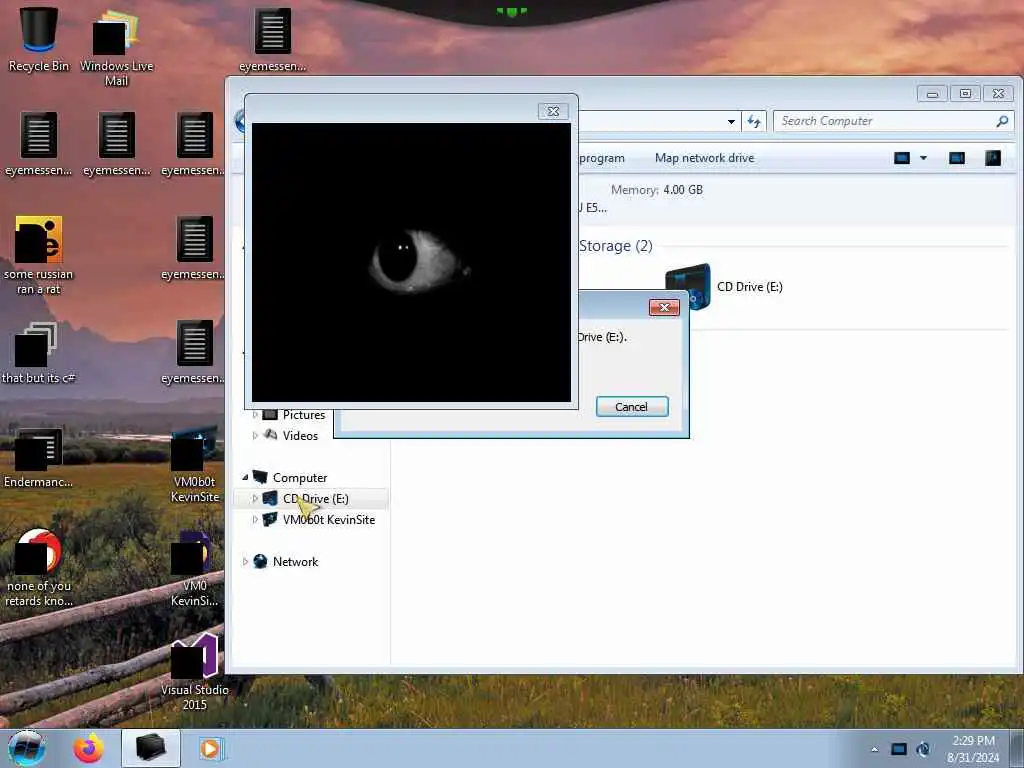Image resolution: width=1024 pixels, height=768 pixels.
Task: Click 'Map network drive' in toolbar
Action: [704, 158]
